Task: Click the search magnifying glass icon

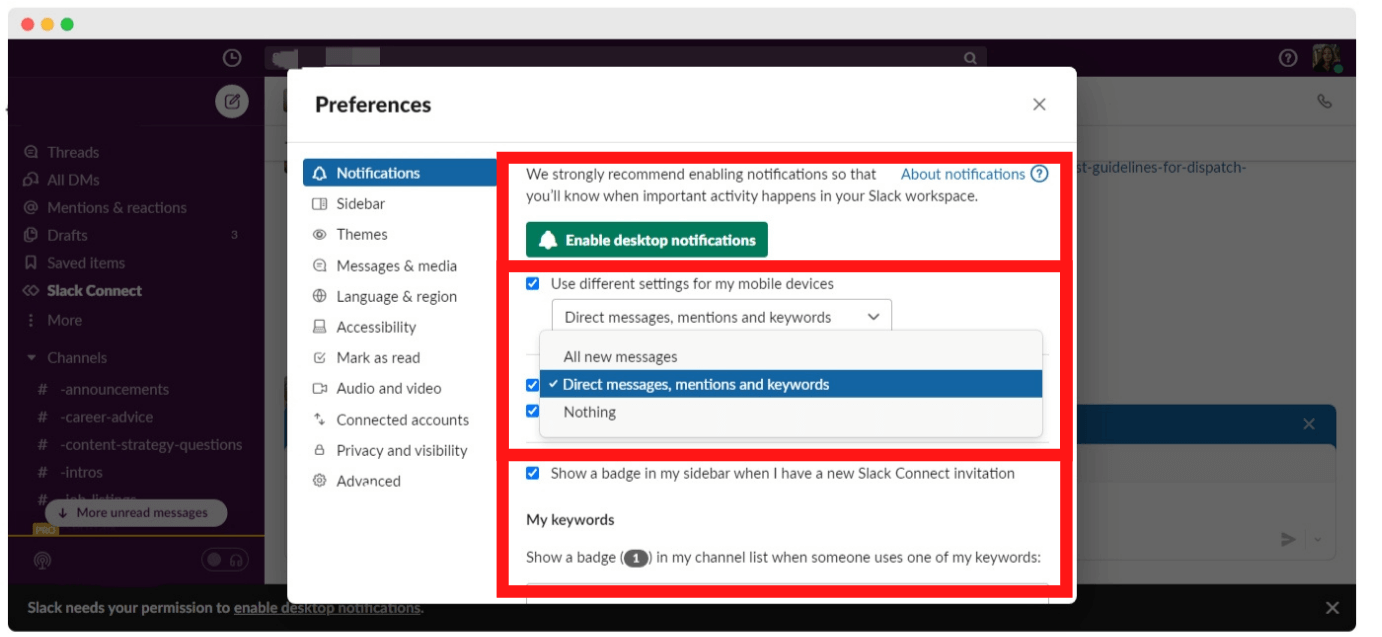Action: (968, 58)
